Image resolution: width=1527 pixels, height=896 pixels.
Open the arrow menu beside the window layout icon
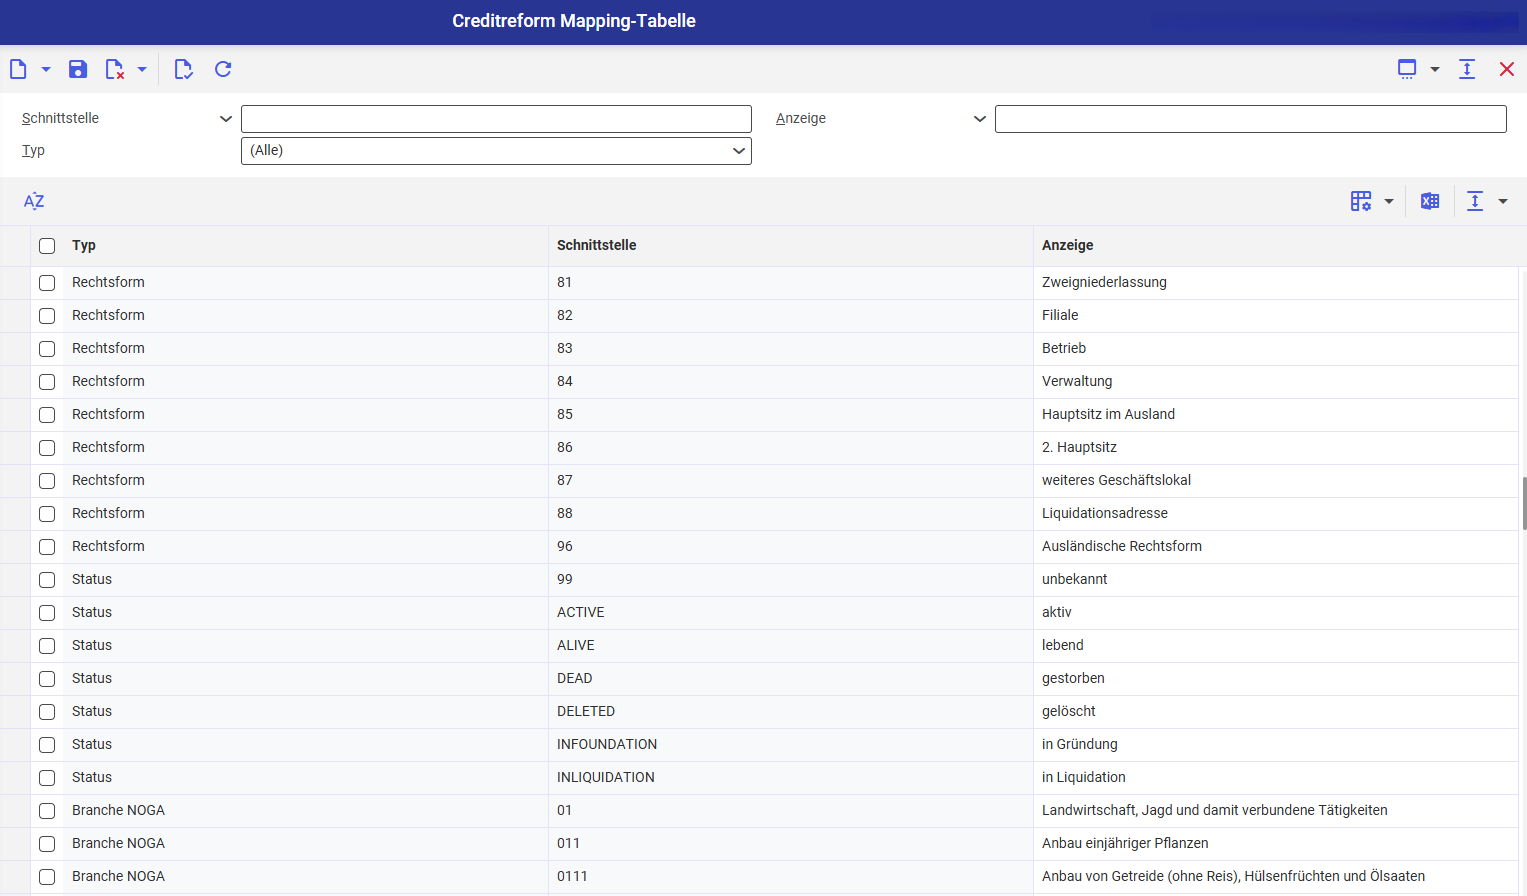click(1435, 69)
